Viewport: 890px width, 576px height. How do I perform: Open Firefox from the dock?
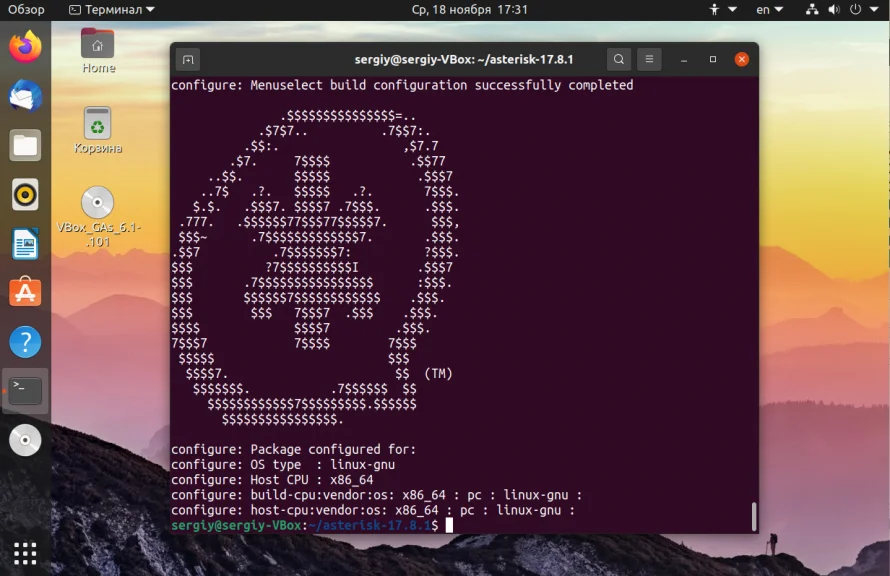pos(25,47)
